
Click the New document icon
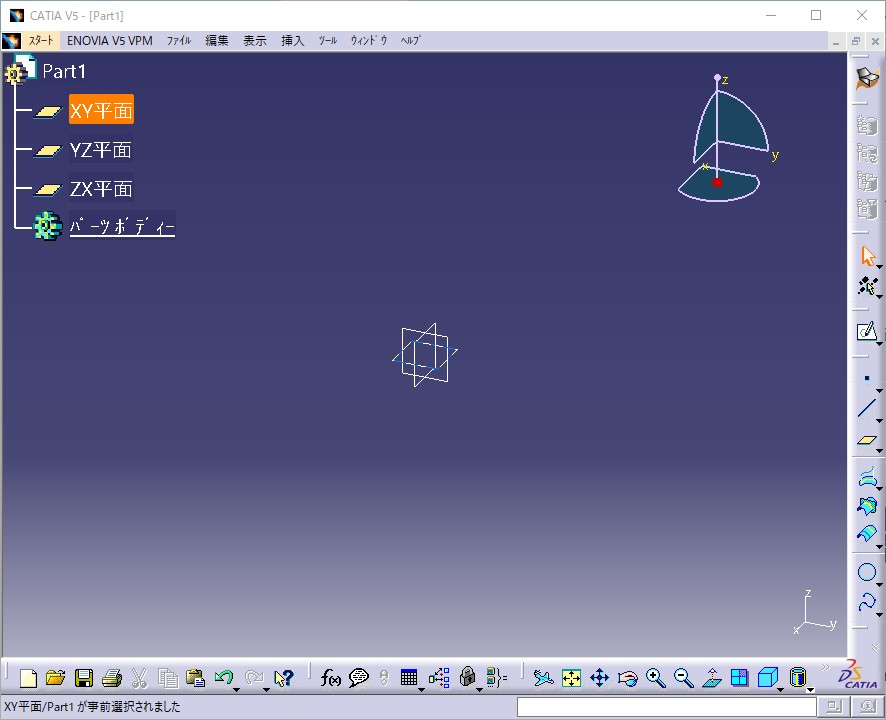coord(28,678)
